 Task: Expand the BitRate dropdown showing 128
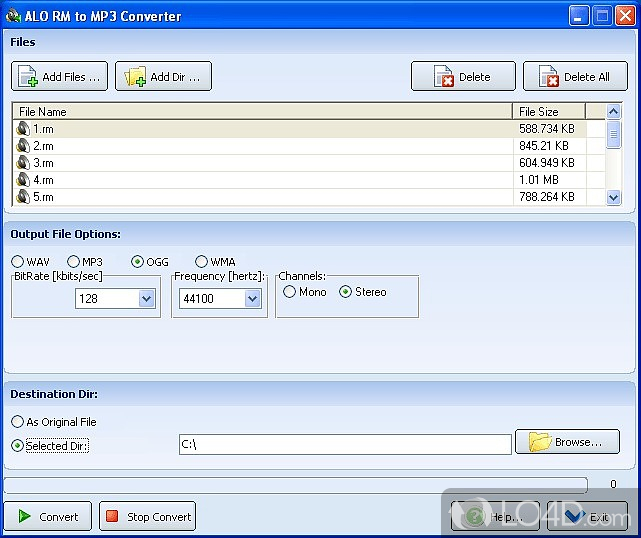pyautogui.click(x=146, y=299)
